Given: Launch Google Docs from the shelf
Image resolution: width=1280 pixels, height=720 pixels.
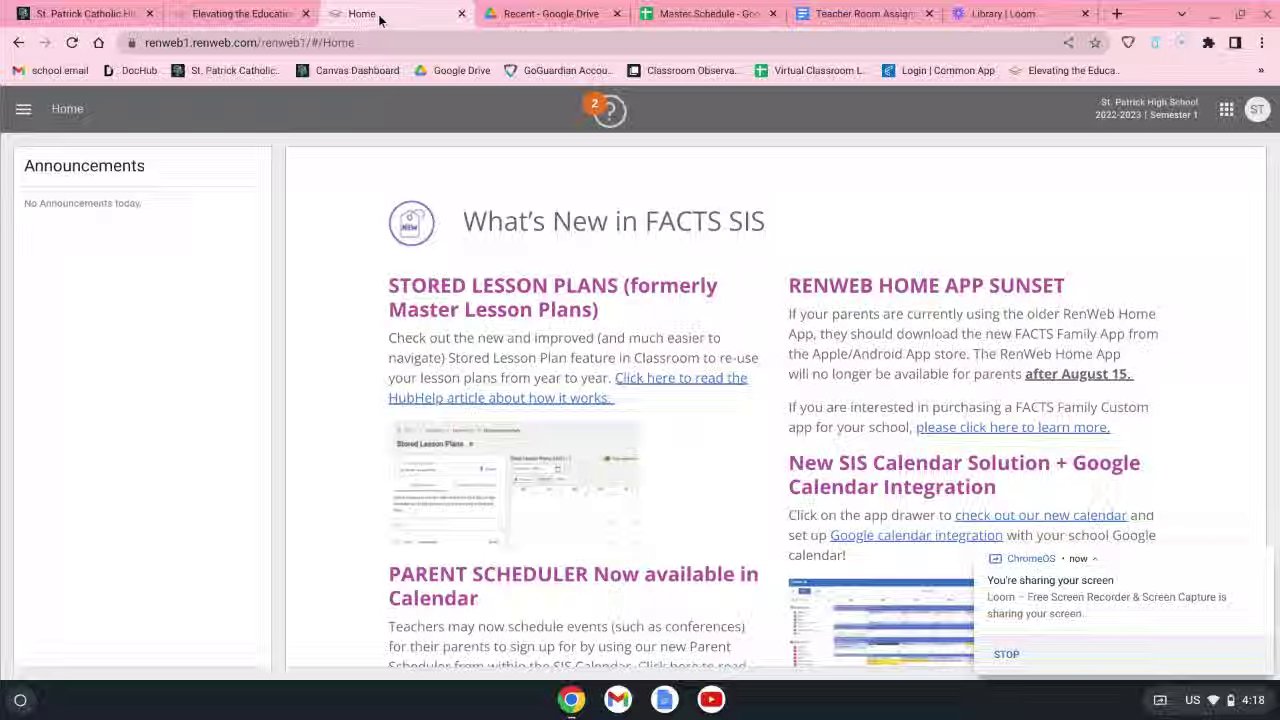Looking at the screenshot, I should click(x=665, y=700).
